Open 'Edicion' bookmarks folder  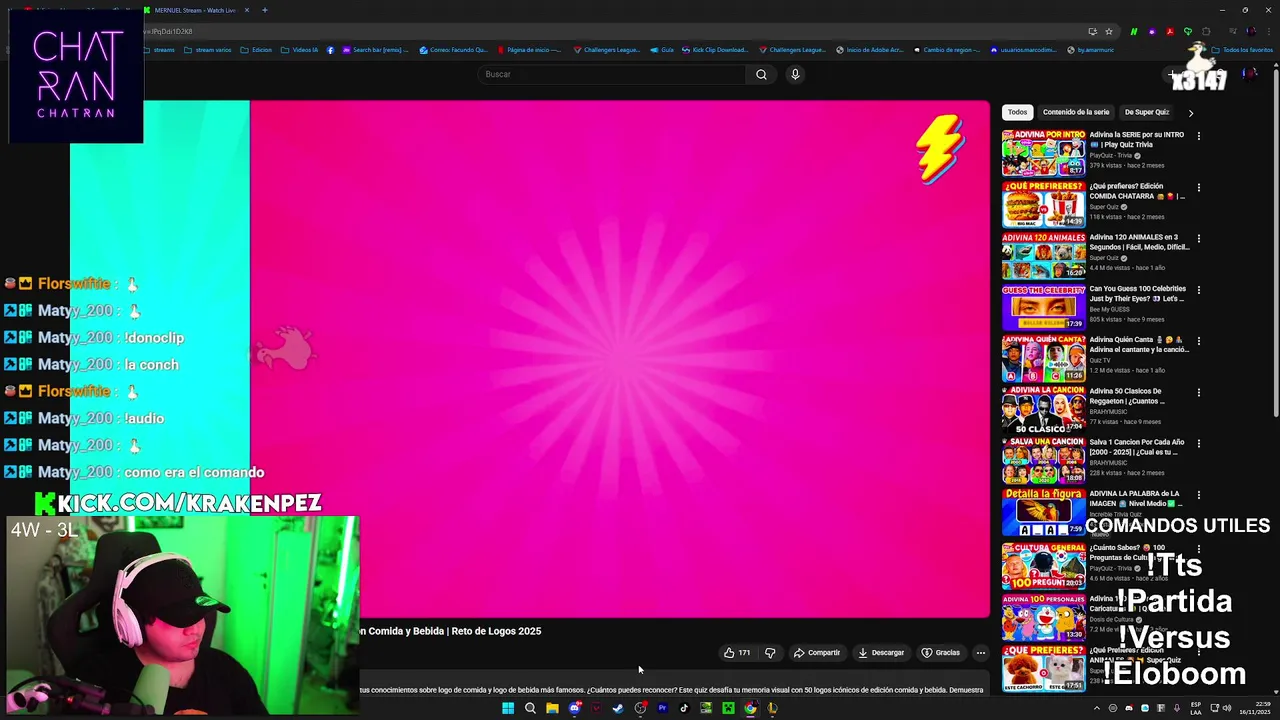coord(256,50)
